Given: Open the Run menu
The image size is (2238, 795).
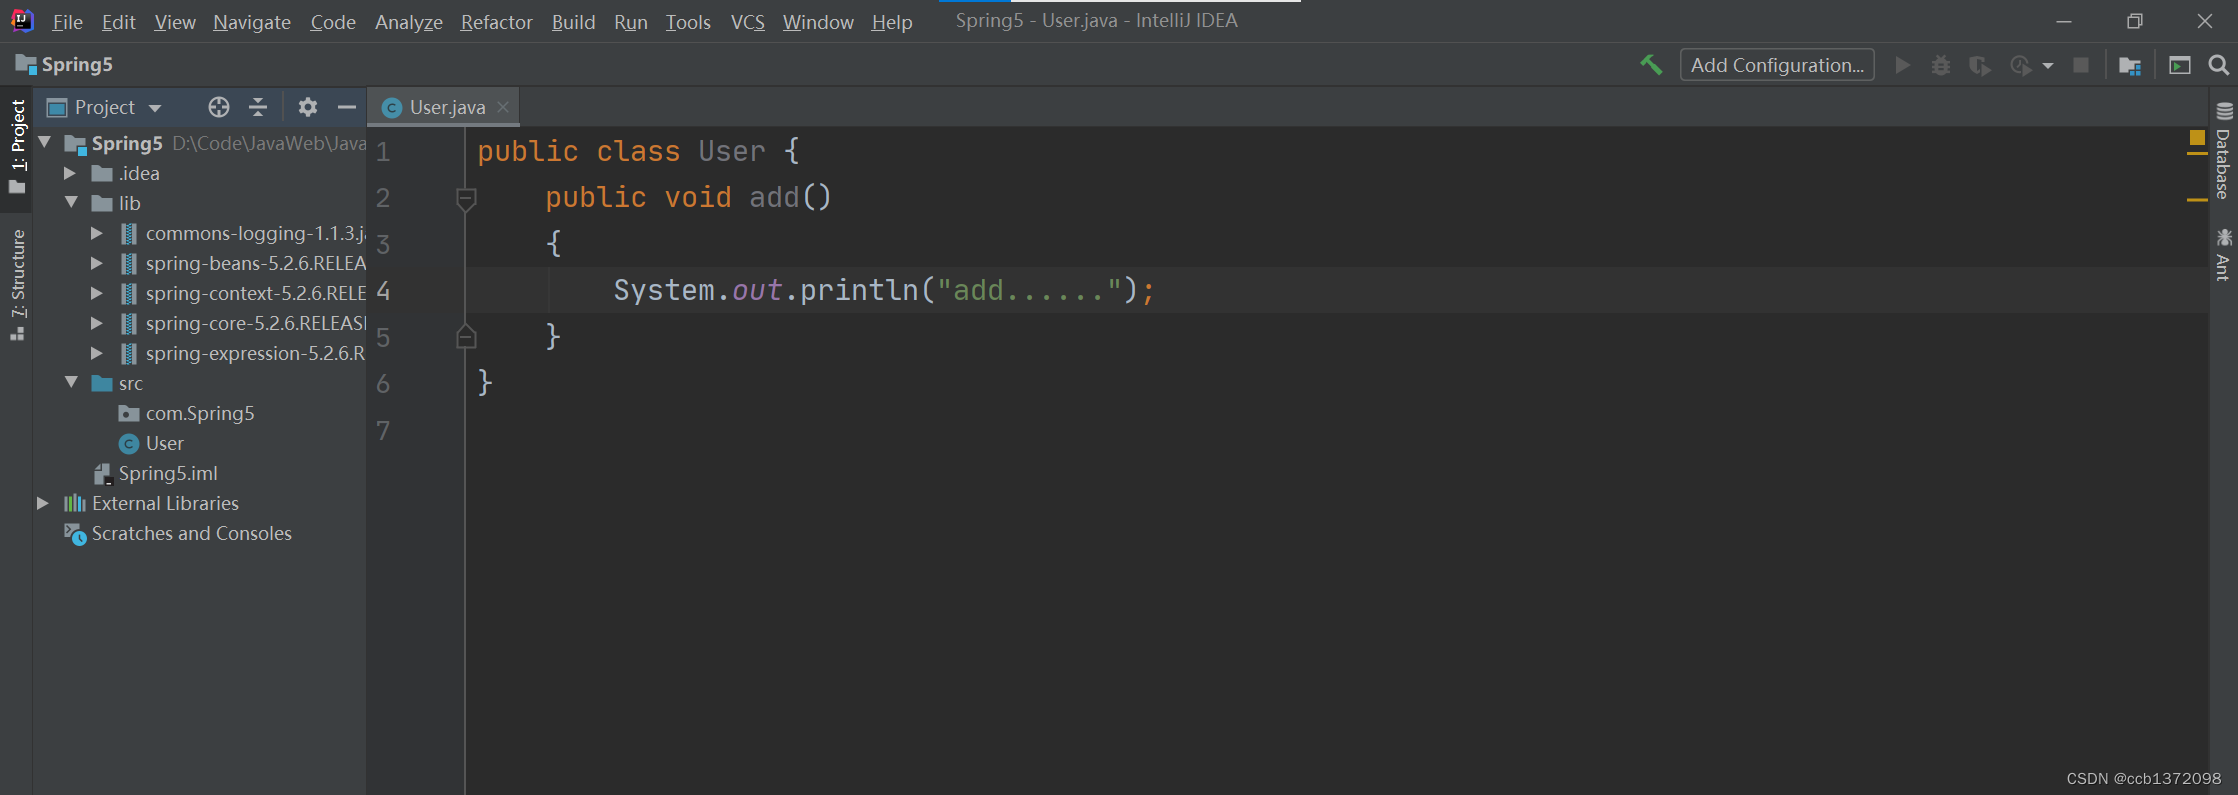Looking at the screenshot, I should click(x=631, y=21).
